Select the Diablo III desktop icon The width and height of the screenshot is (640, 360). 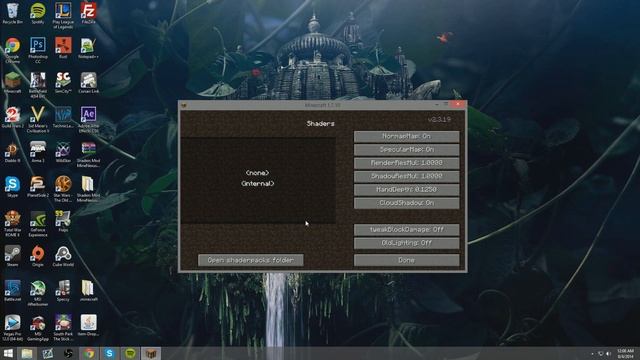[x=12, y=152]
